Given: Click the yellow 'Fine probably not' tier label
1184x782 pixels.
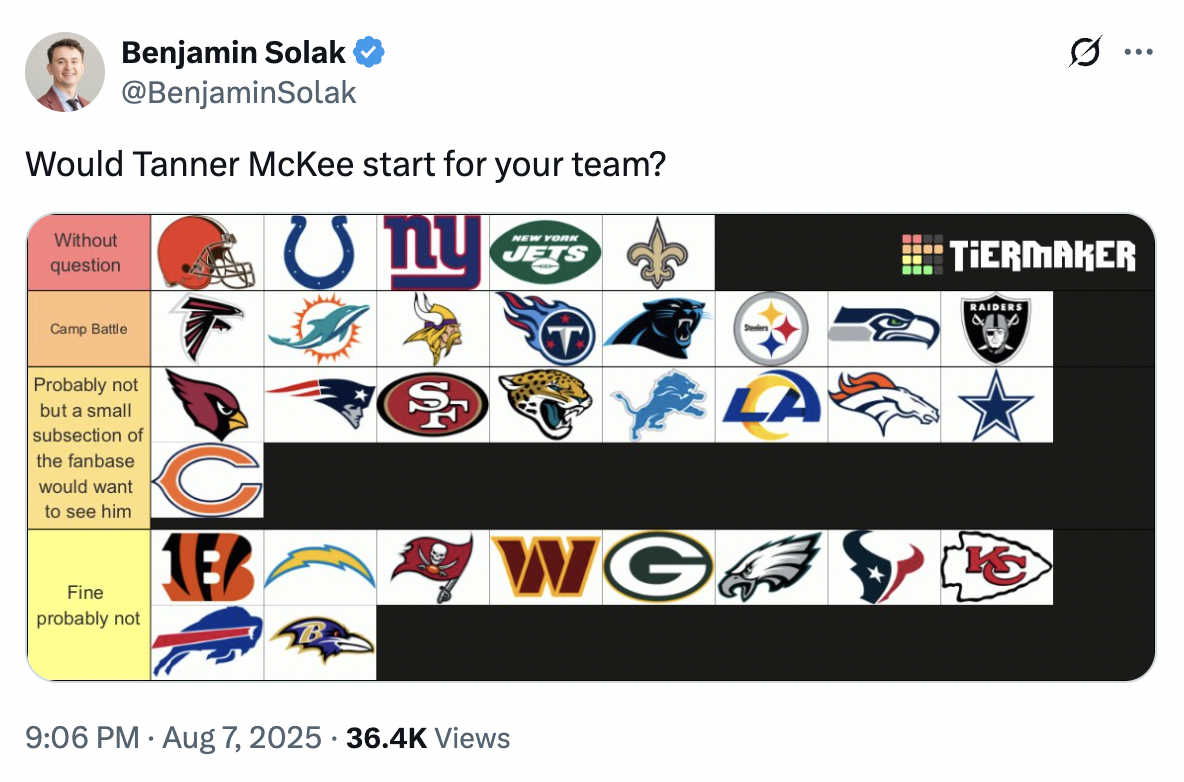Looking at the screenshot, I should pyautogui.click(x=88, y=605).
